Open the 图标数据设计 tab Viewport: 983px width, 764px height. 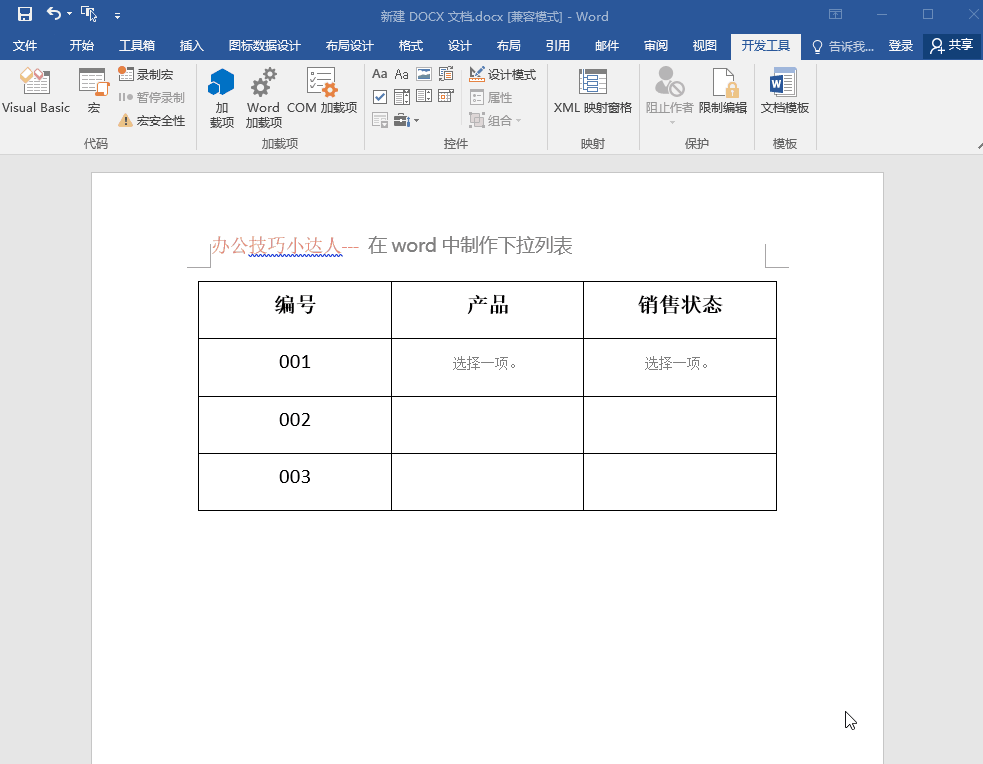[x=265, y=46]
